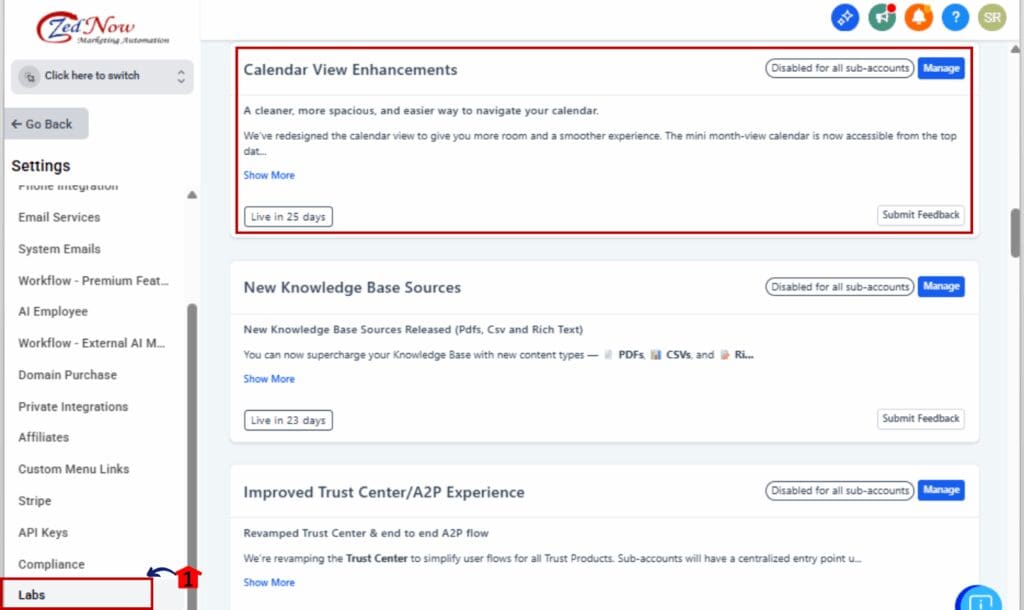
Task: Open announcements via the megaphone icon
Action: tap(881, 17)
